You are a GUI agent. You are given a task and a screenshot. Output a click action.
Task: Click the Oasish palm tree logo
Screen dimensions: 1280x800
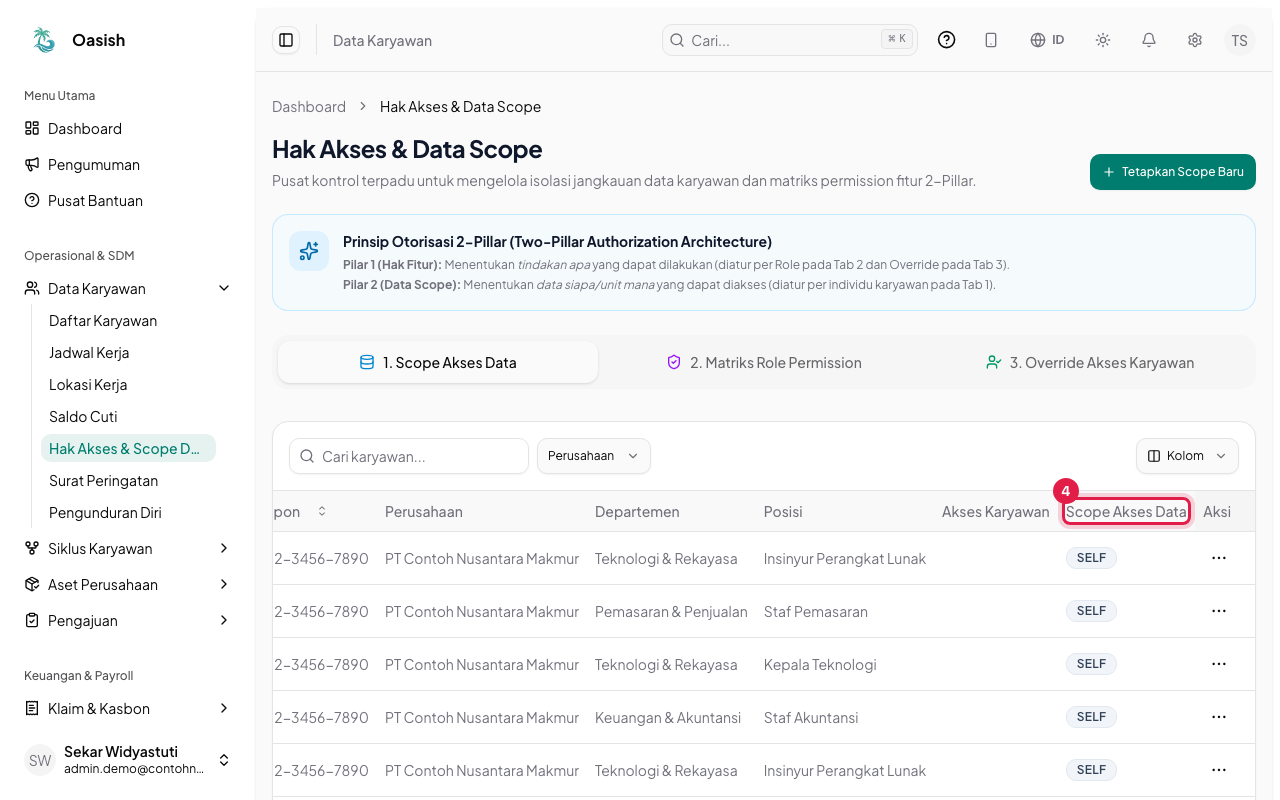tap(44, 40)
